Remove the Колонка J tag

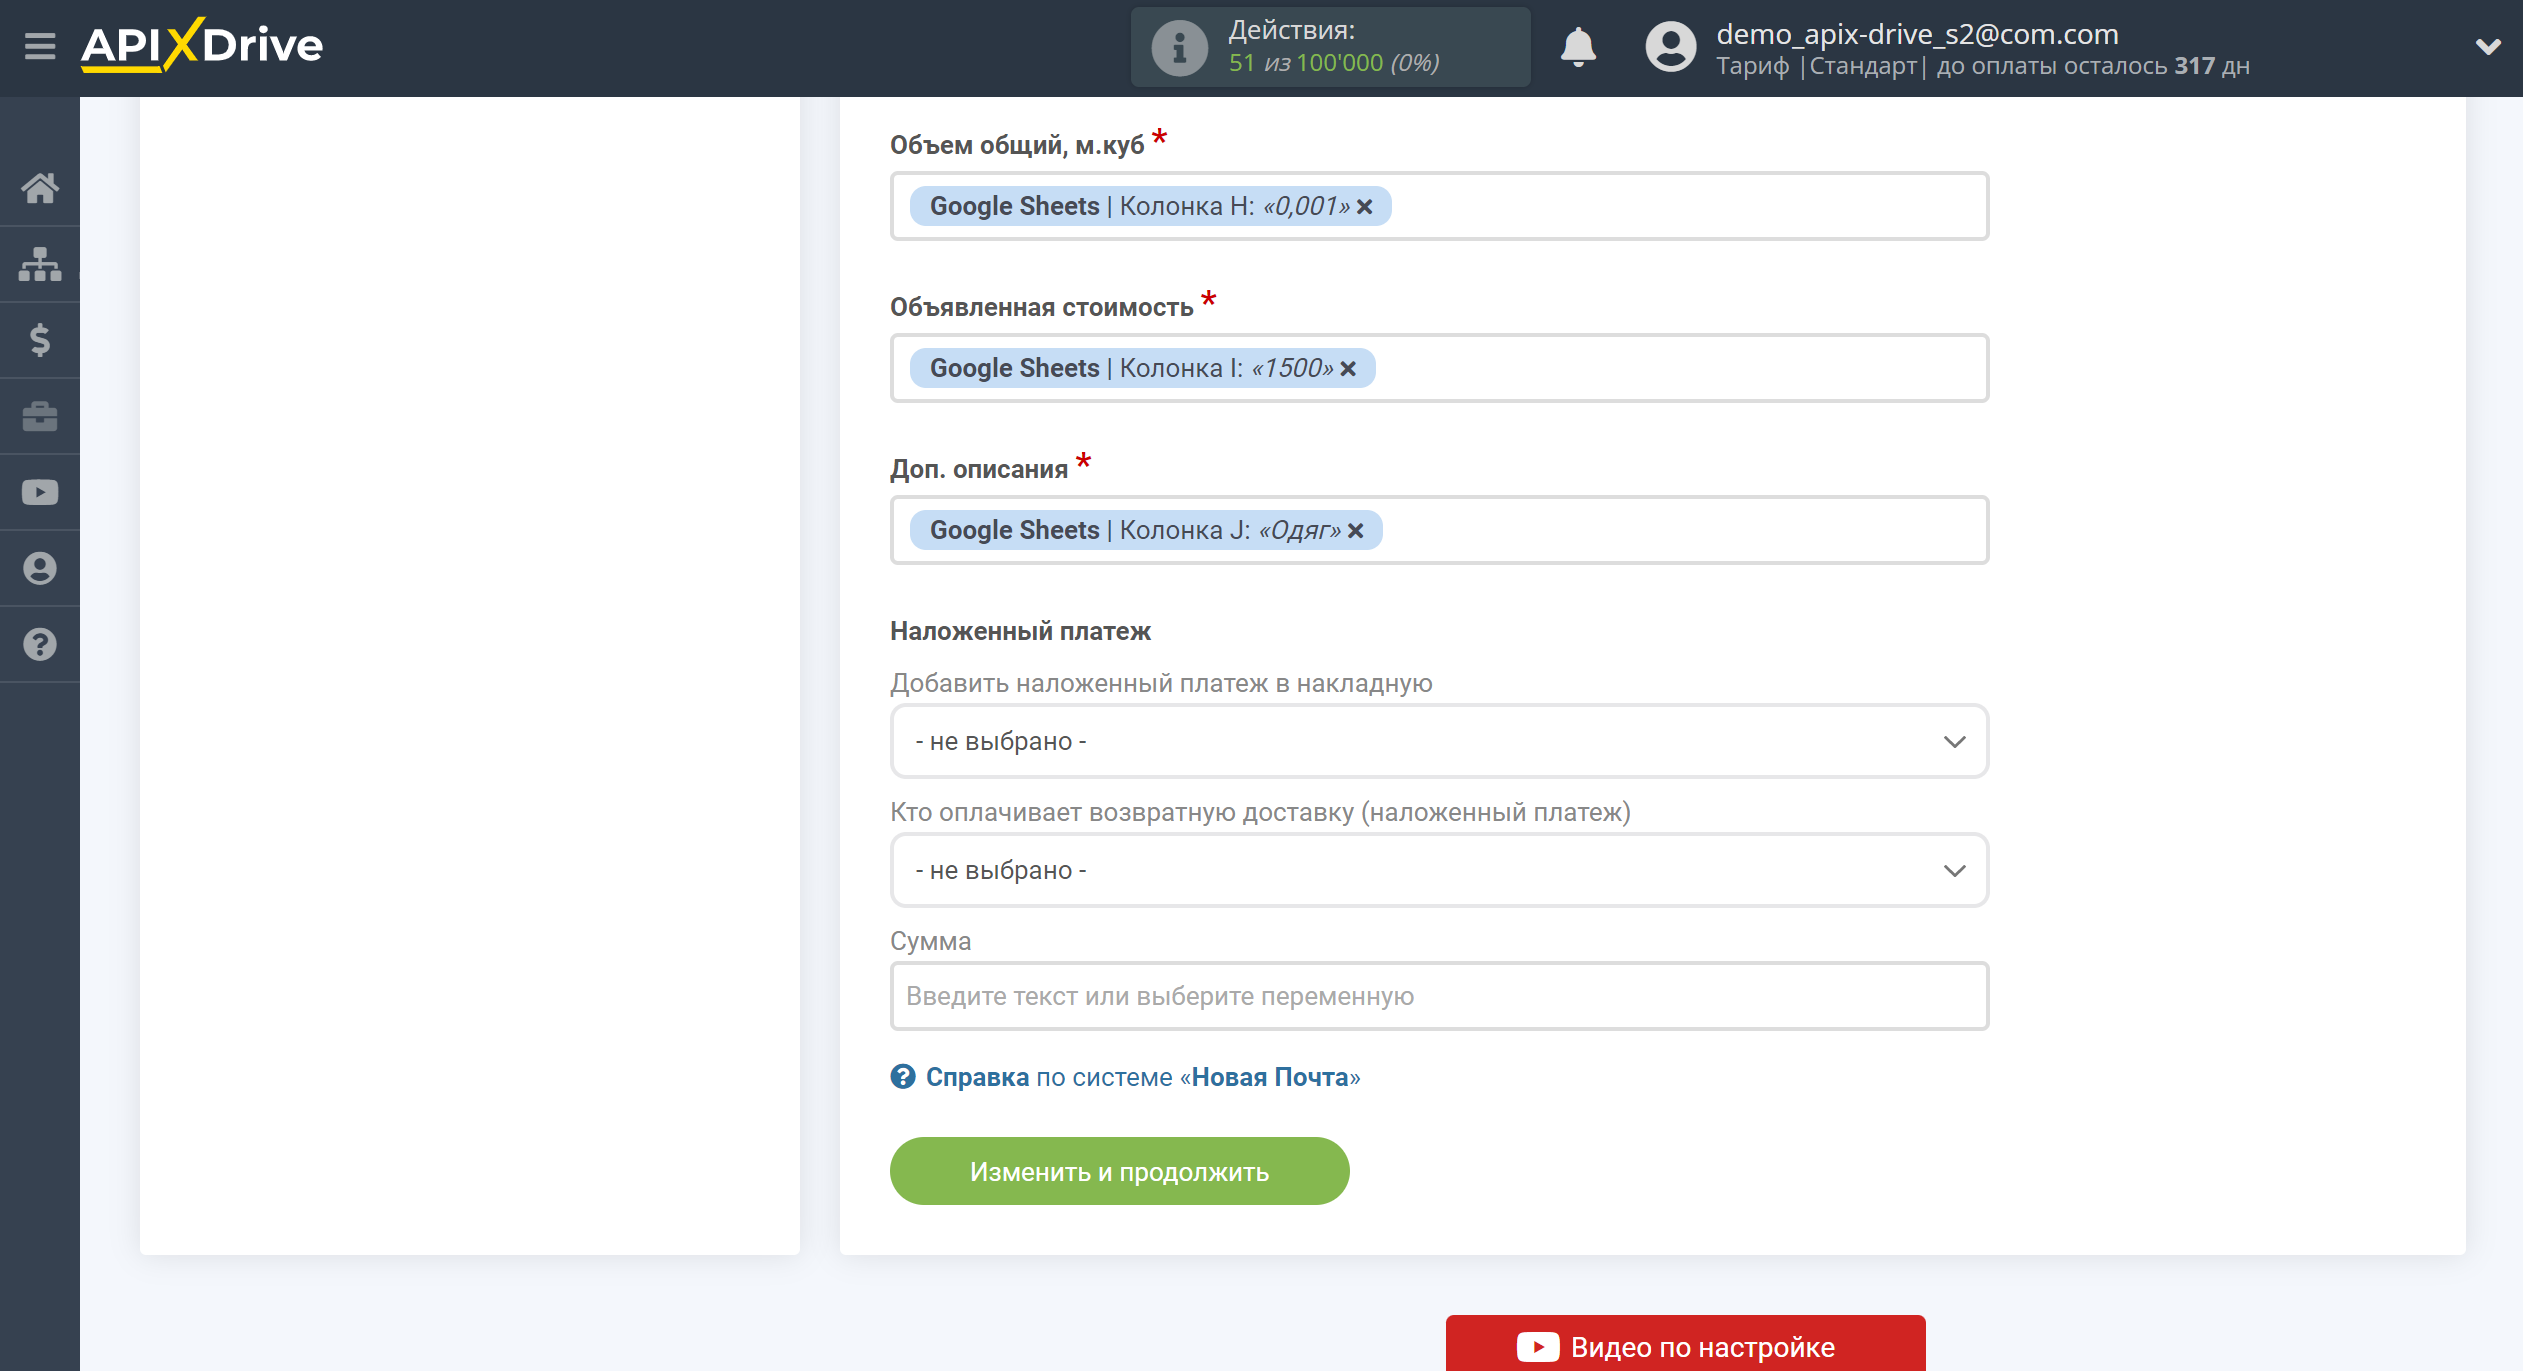pyautogui.click(x=1355, y=531)
